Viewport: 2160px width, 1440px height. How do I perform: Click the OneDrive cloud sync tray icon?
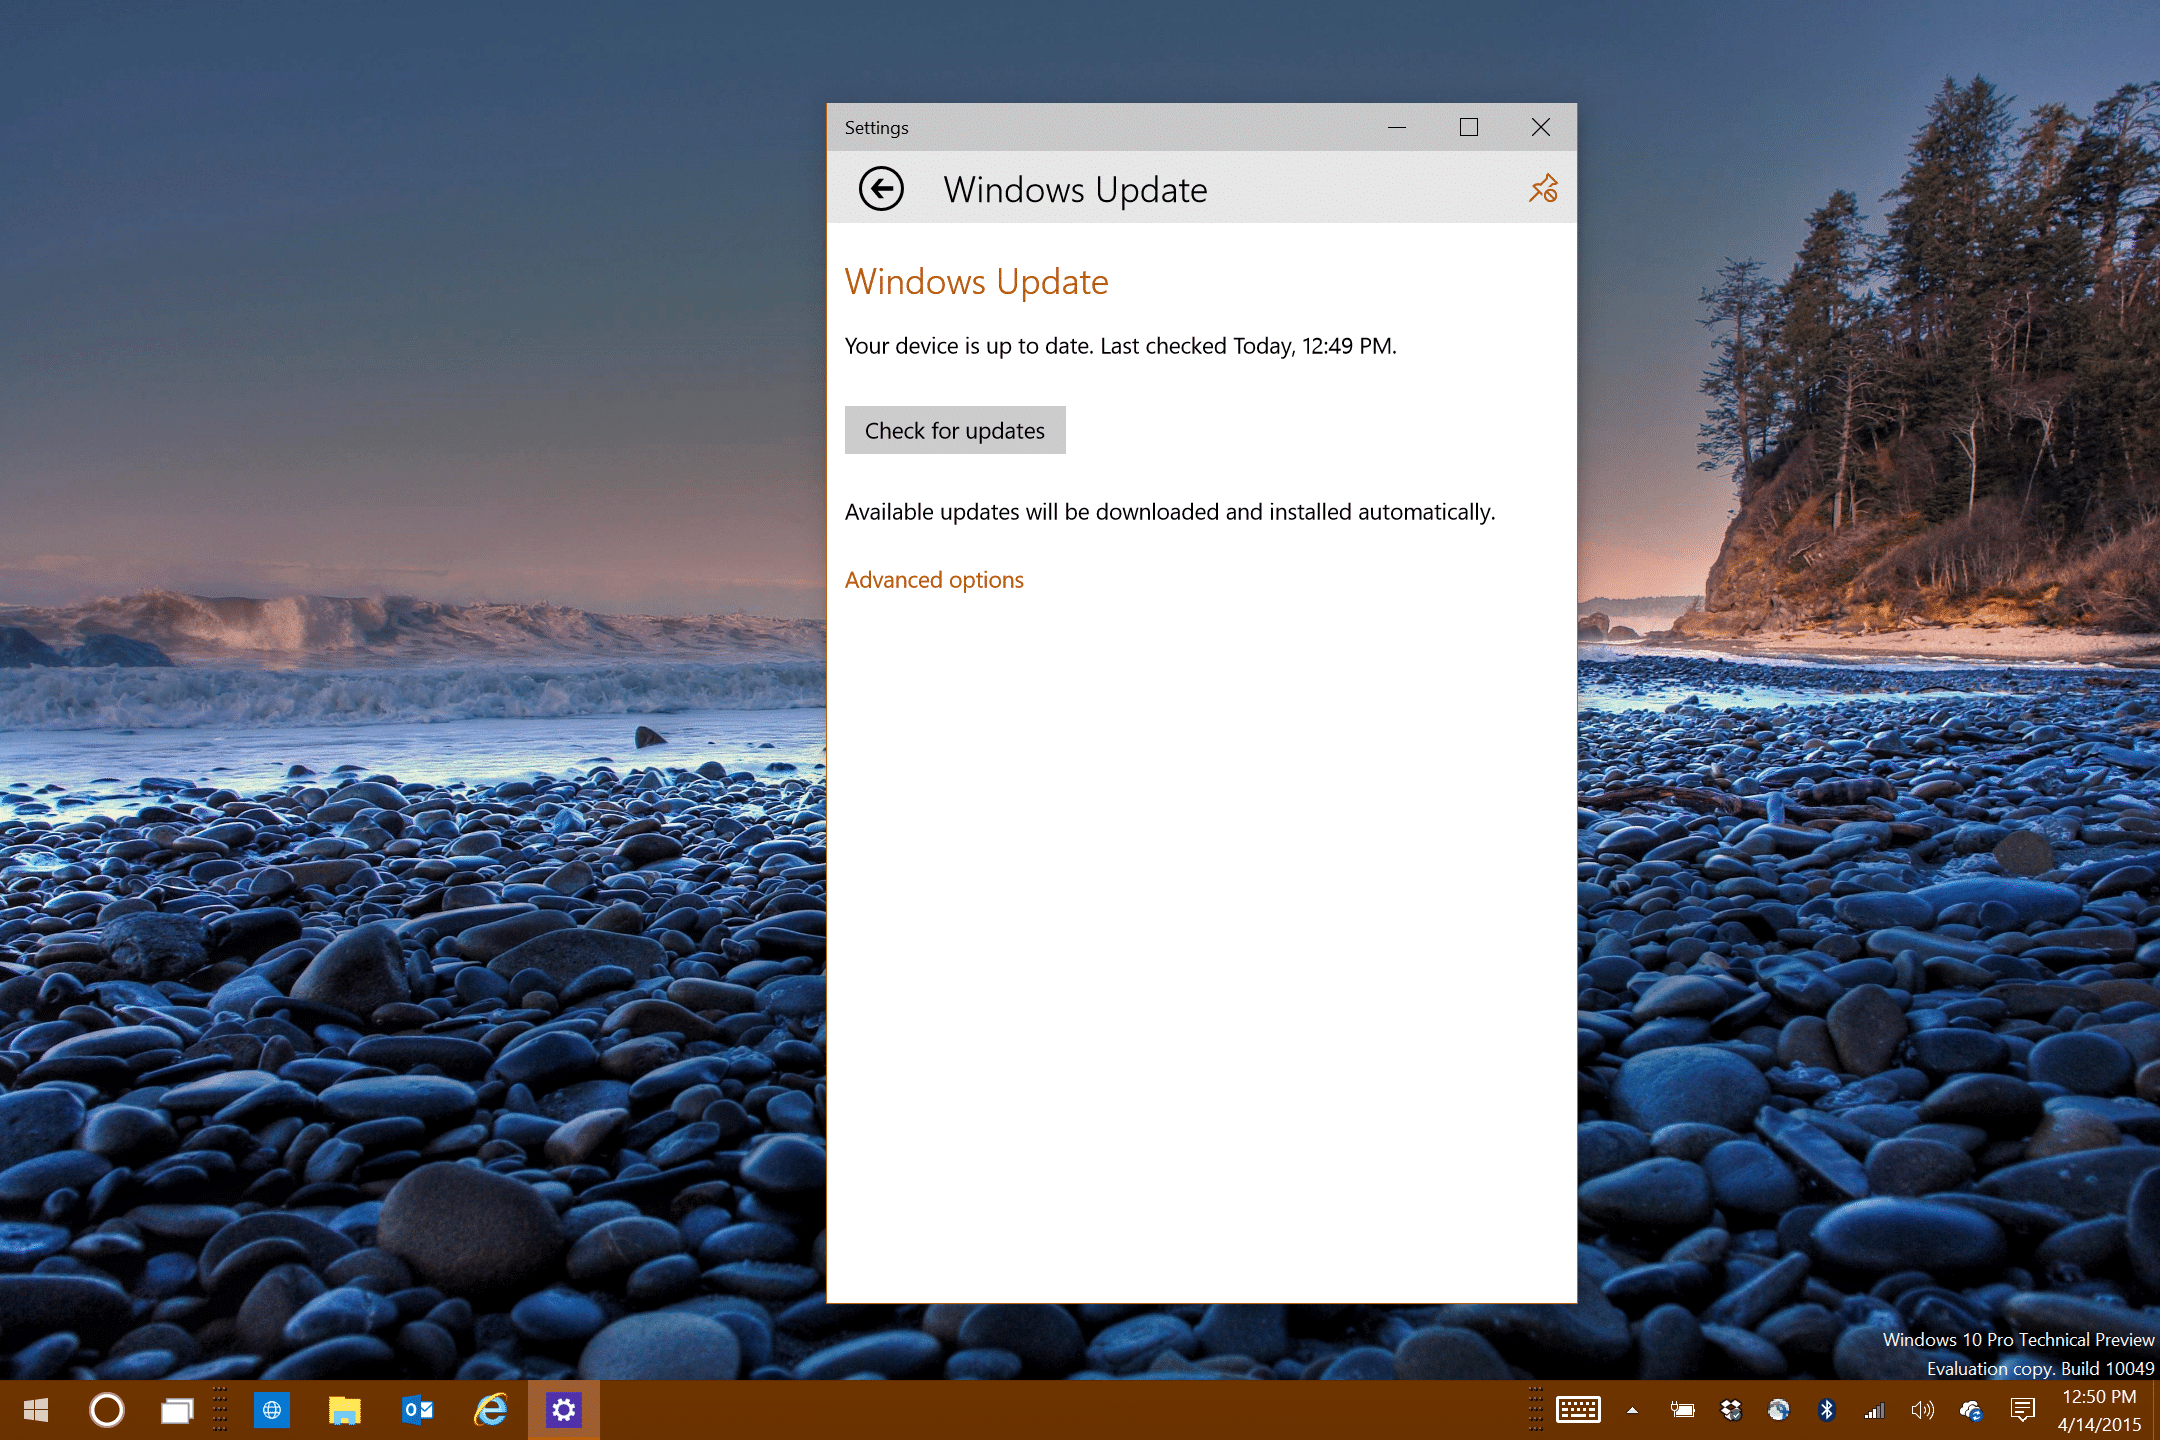[1971, 1410]
